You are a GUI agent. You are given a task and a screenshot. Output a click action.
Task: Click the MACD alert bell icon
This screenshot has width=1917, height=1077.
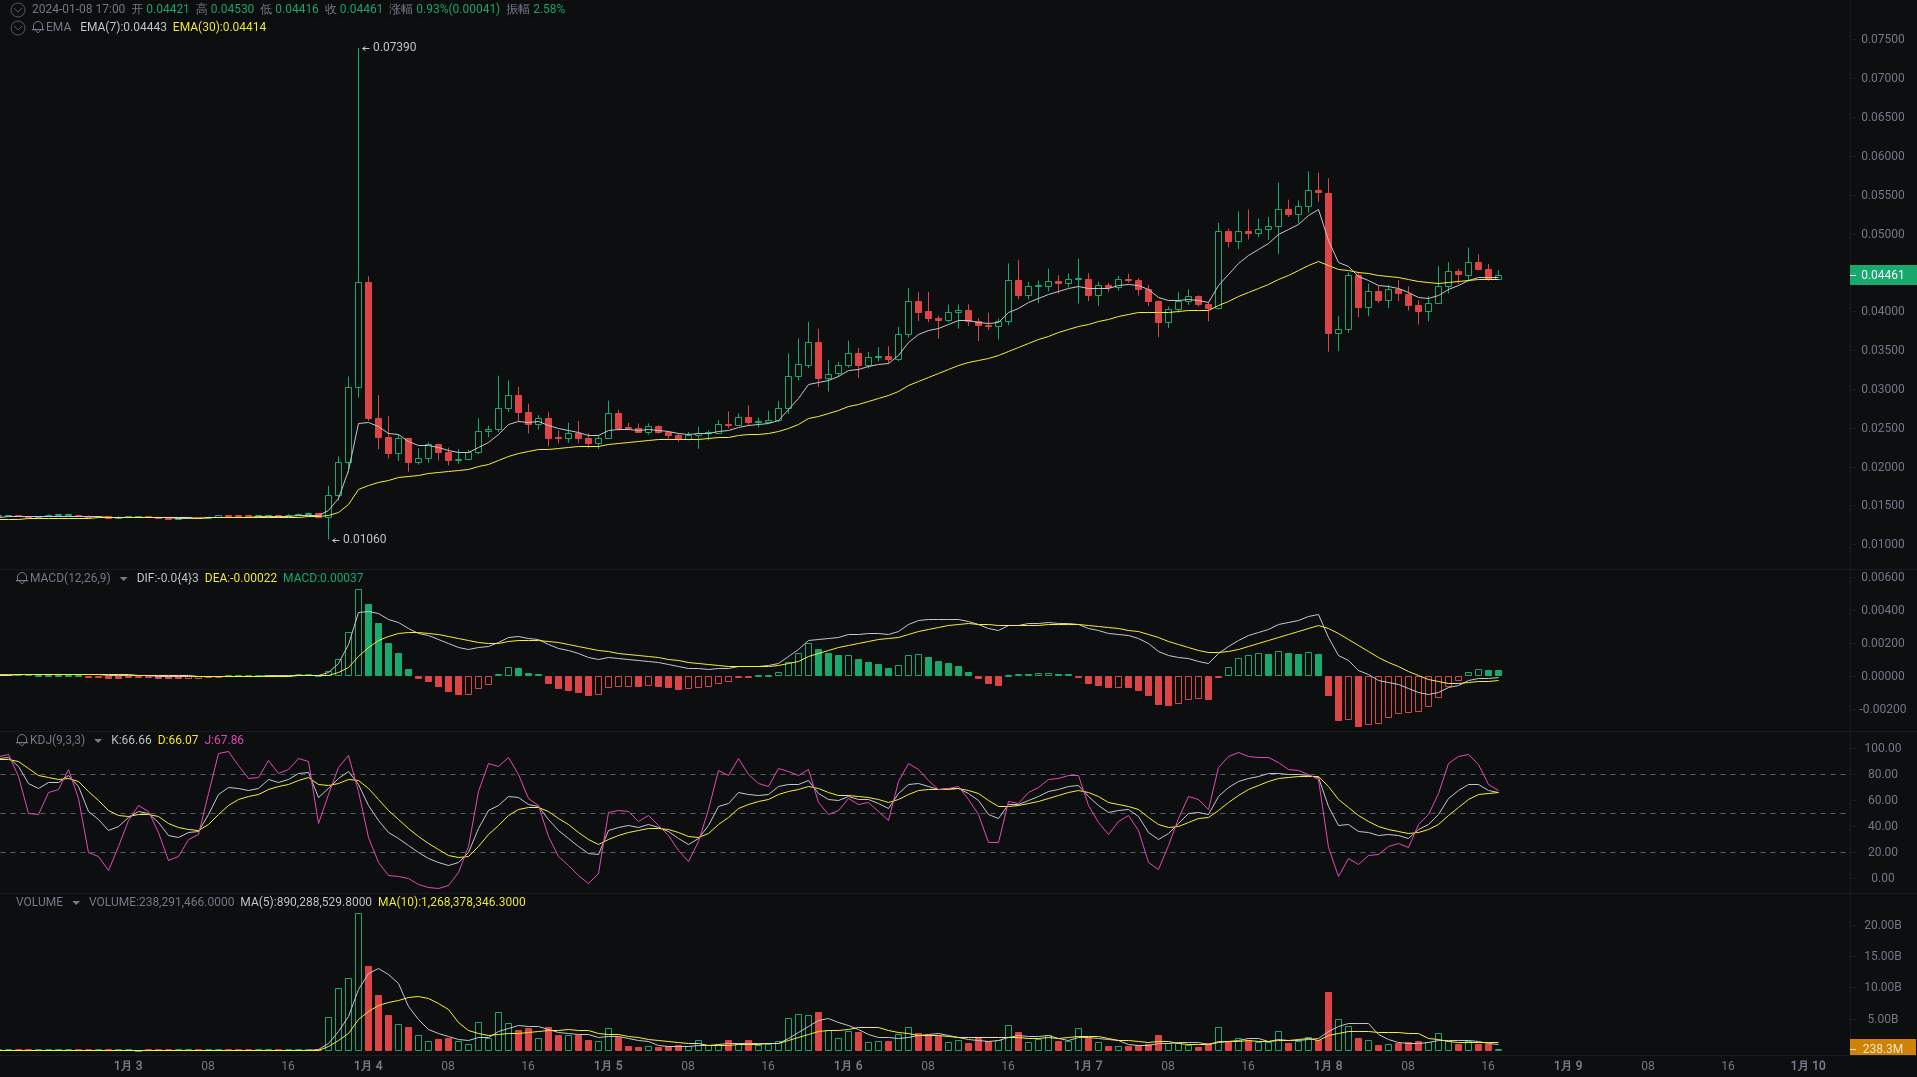pyautogui.click(x=20, y=578)
